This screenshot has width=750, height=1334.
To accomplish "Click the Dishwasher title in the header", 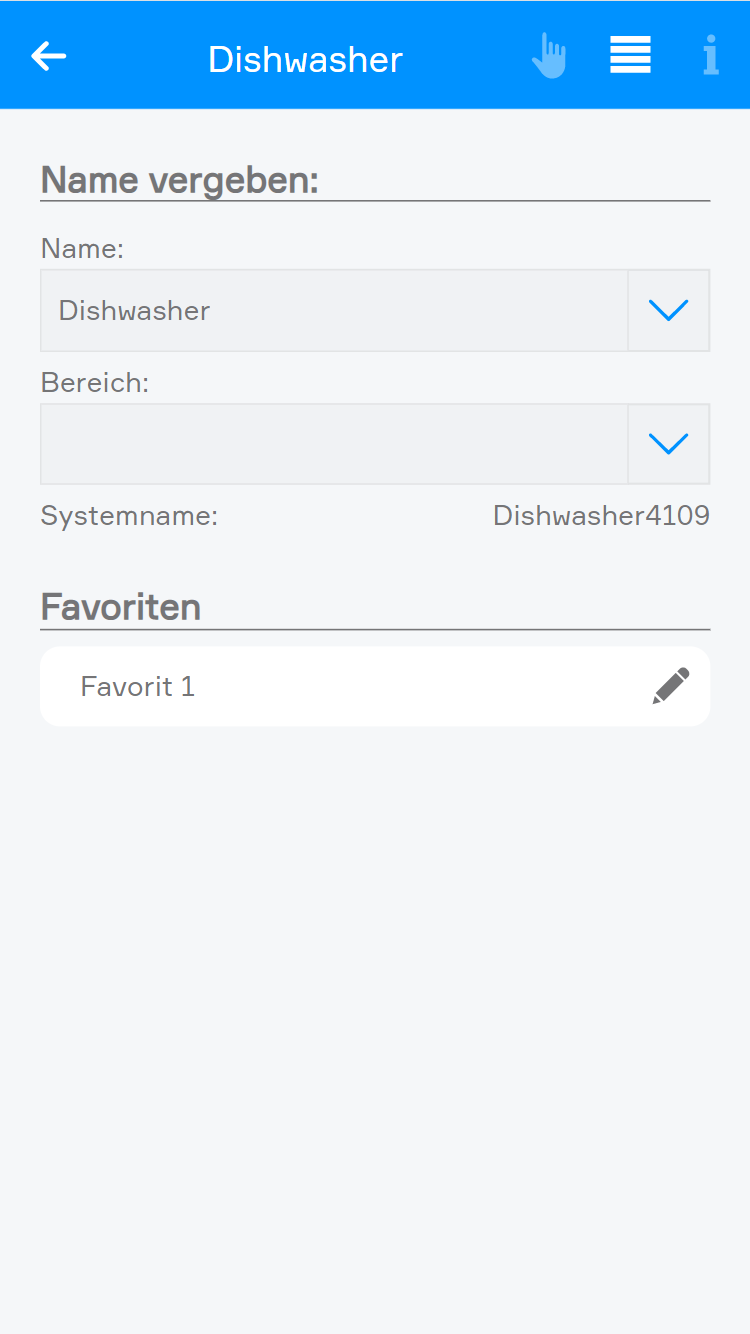I will tap(305, 59).
